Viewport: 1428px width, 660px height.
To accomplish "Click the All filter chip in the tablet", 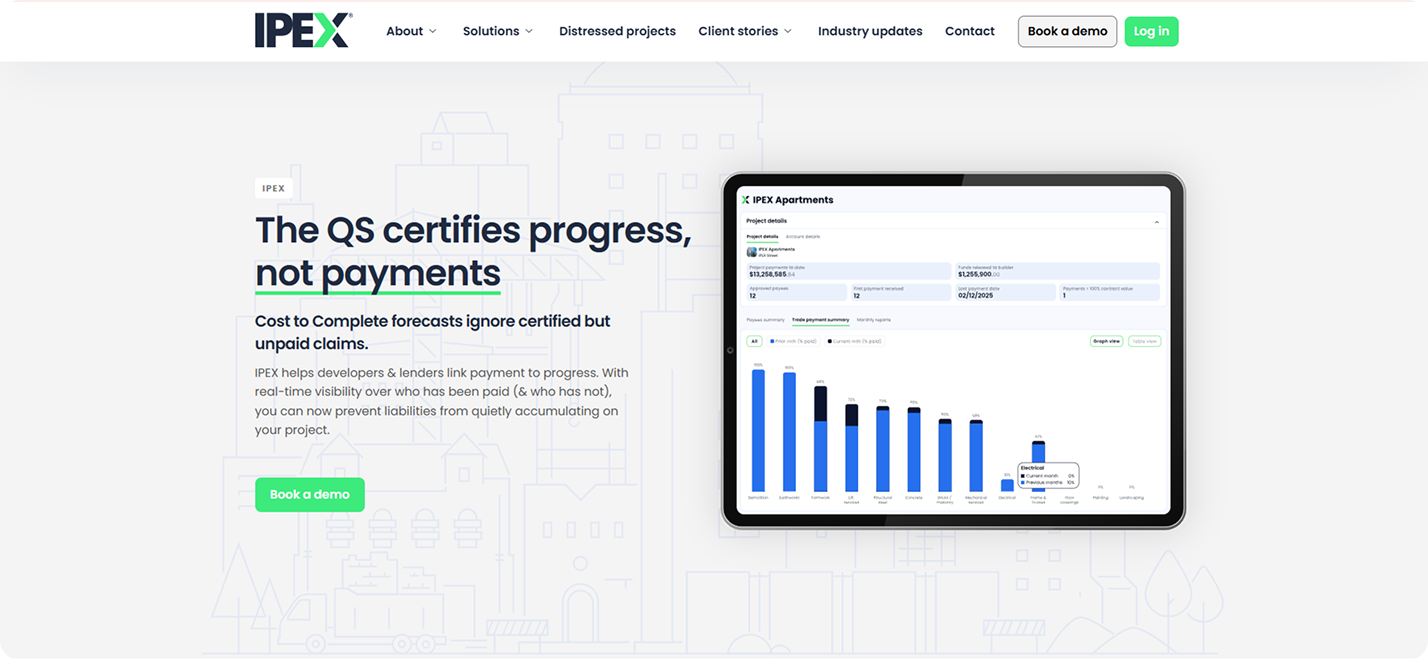I will point(755,341).
